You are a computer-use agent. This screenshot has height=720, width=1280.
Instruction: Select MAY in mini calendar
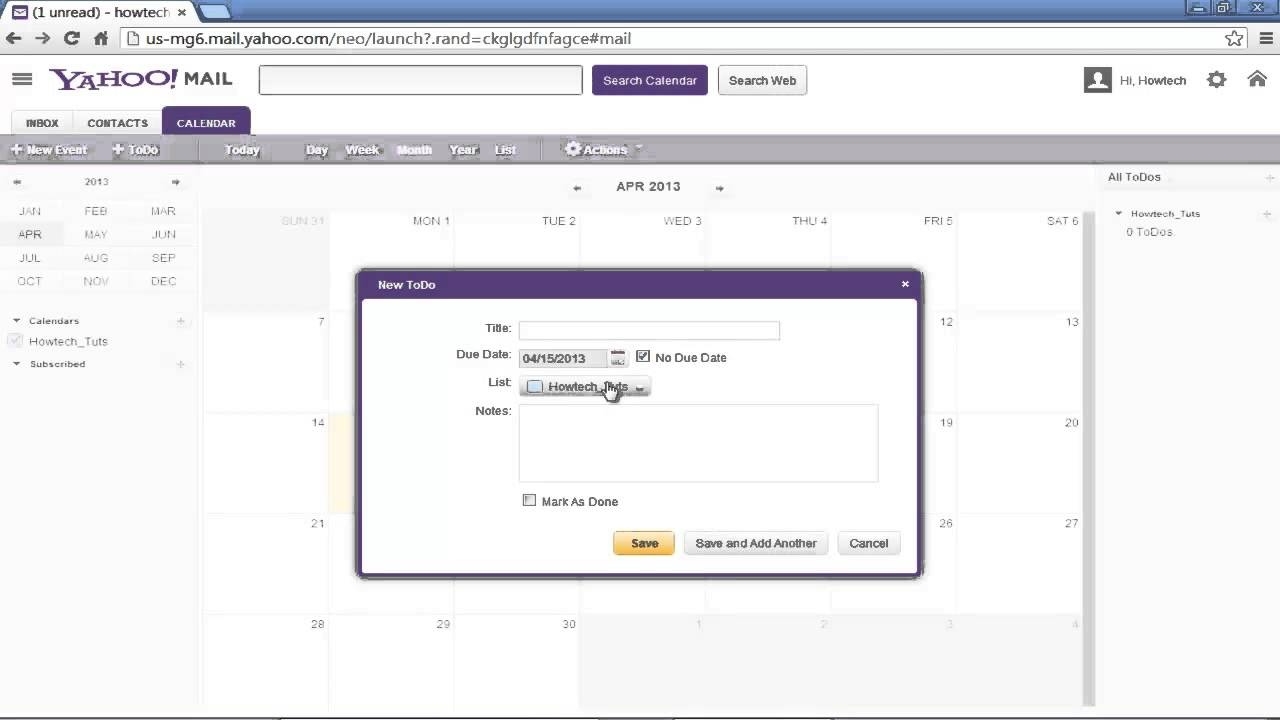click(96, 234)
